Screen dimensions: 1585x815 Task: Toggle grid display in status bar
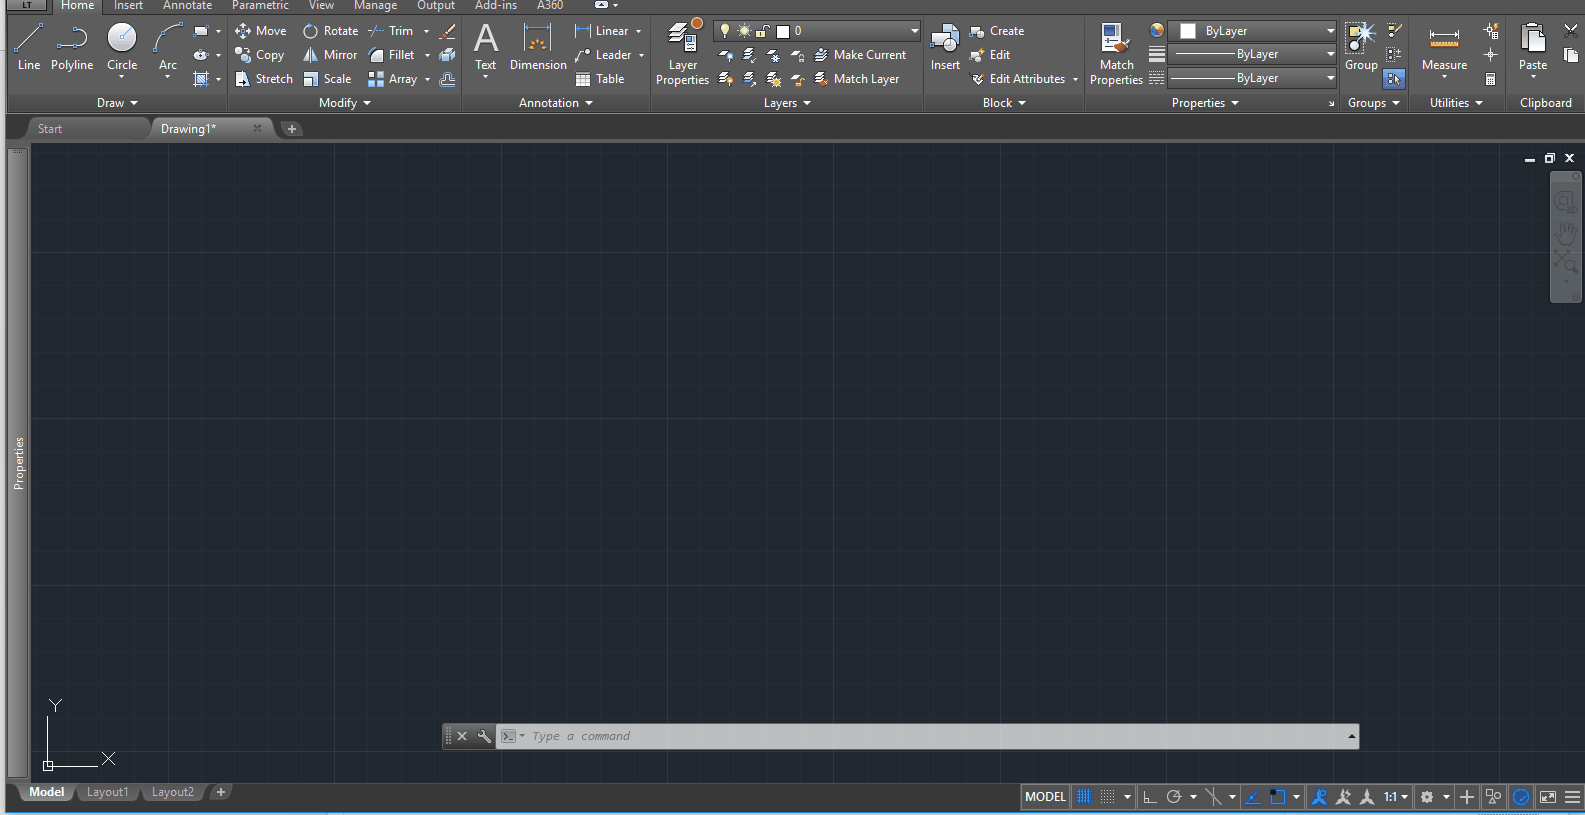click(x=1084, y=797)
